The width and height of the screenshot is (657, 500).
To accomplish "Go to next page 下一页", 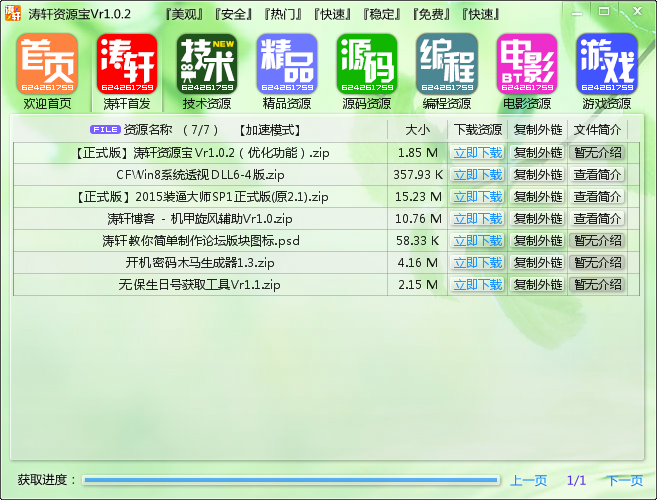I will tap(625, 480).
